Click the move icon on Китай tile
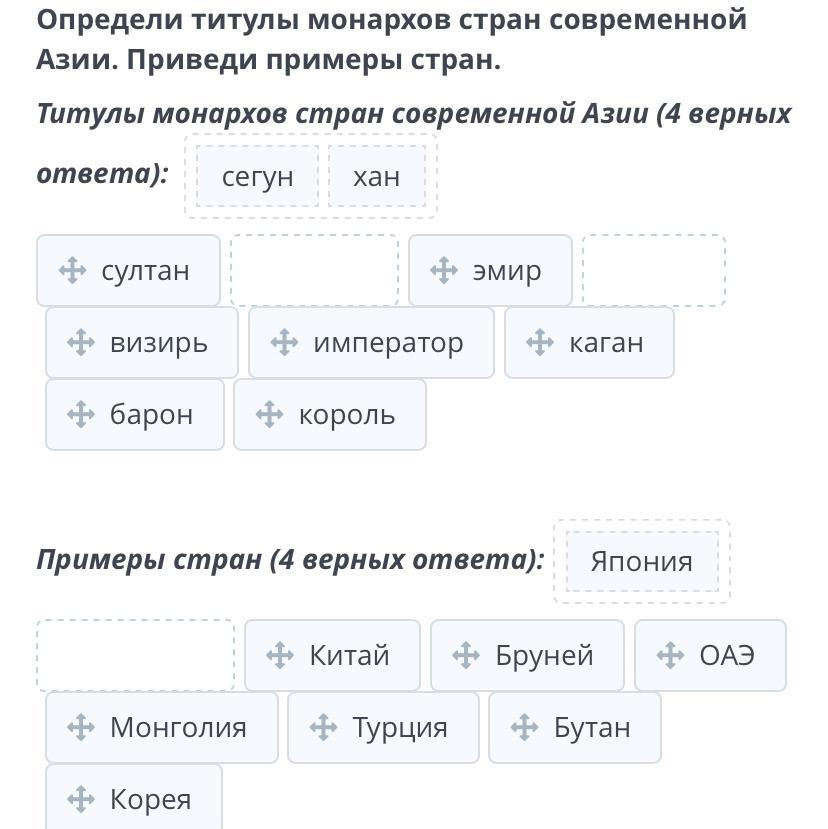828x829 pixels. tap(280, 656)
